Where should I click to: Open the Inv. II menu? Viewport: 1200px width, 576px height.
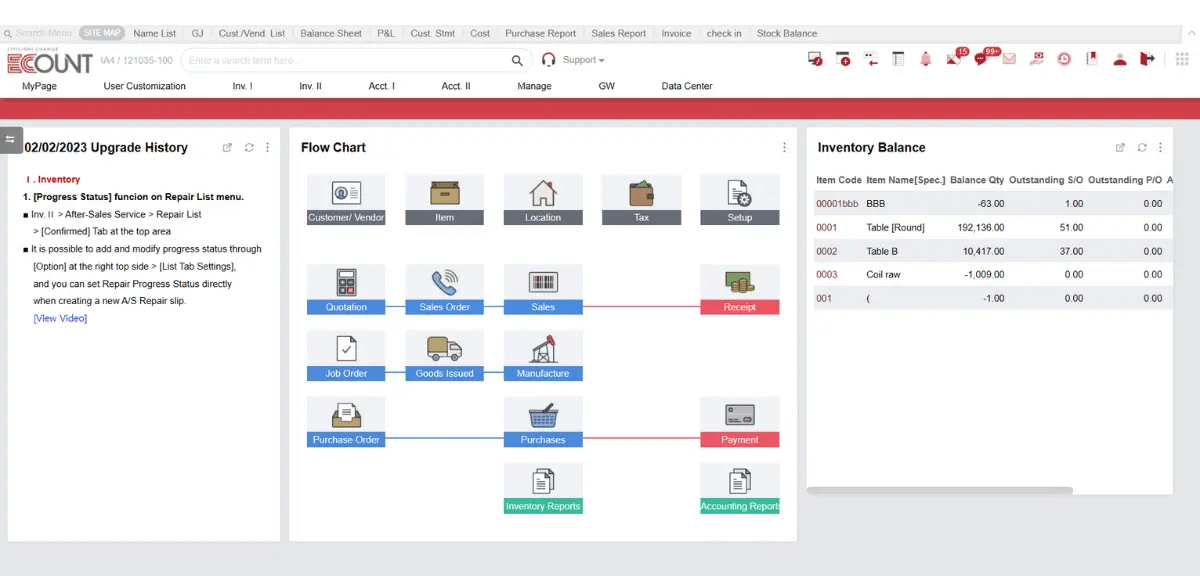pyautogui.click(x=310, y=86)
